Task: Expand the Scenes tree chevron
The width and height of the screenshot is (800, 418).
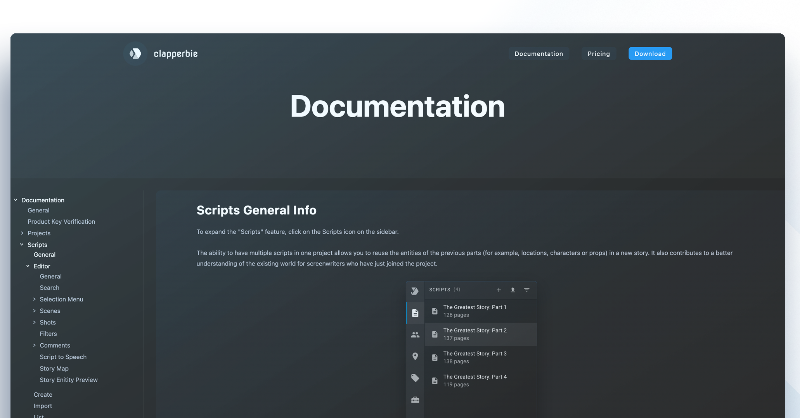Action: 34,311
